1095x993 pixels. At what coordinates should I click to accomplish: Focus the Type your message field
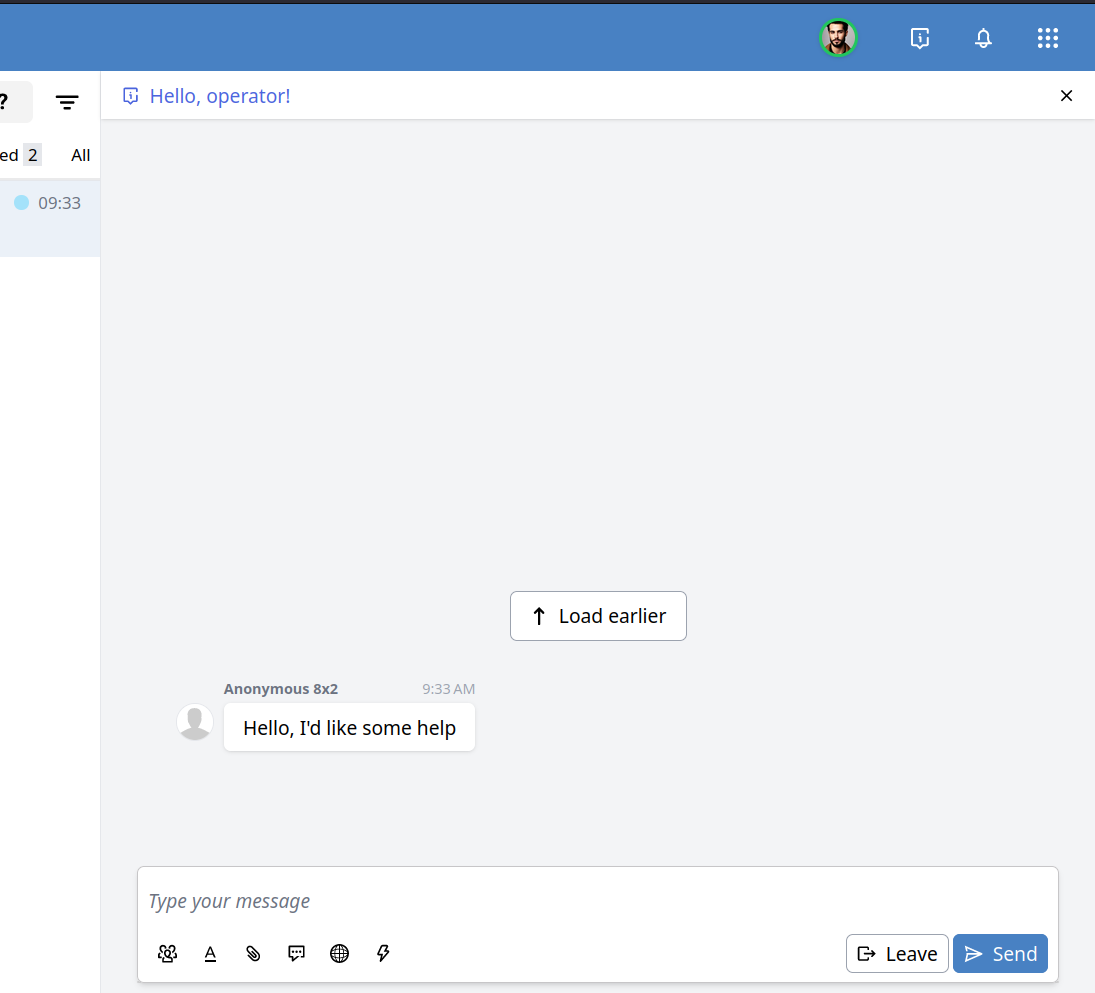(x=596, y=901)
